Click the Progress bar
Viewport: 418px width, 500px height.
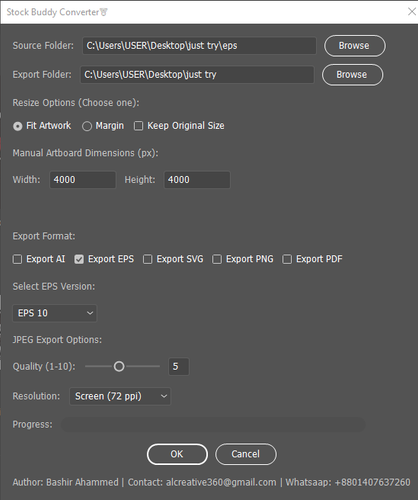point(213,425)
